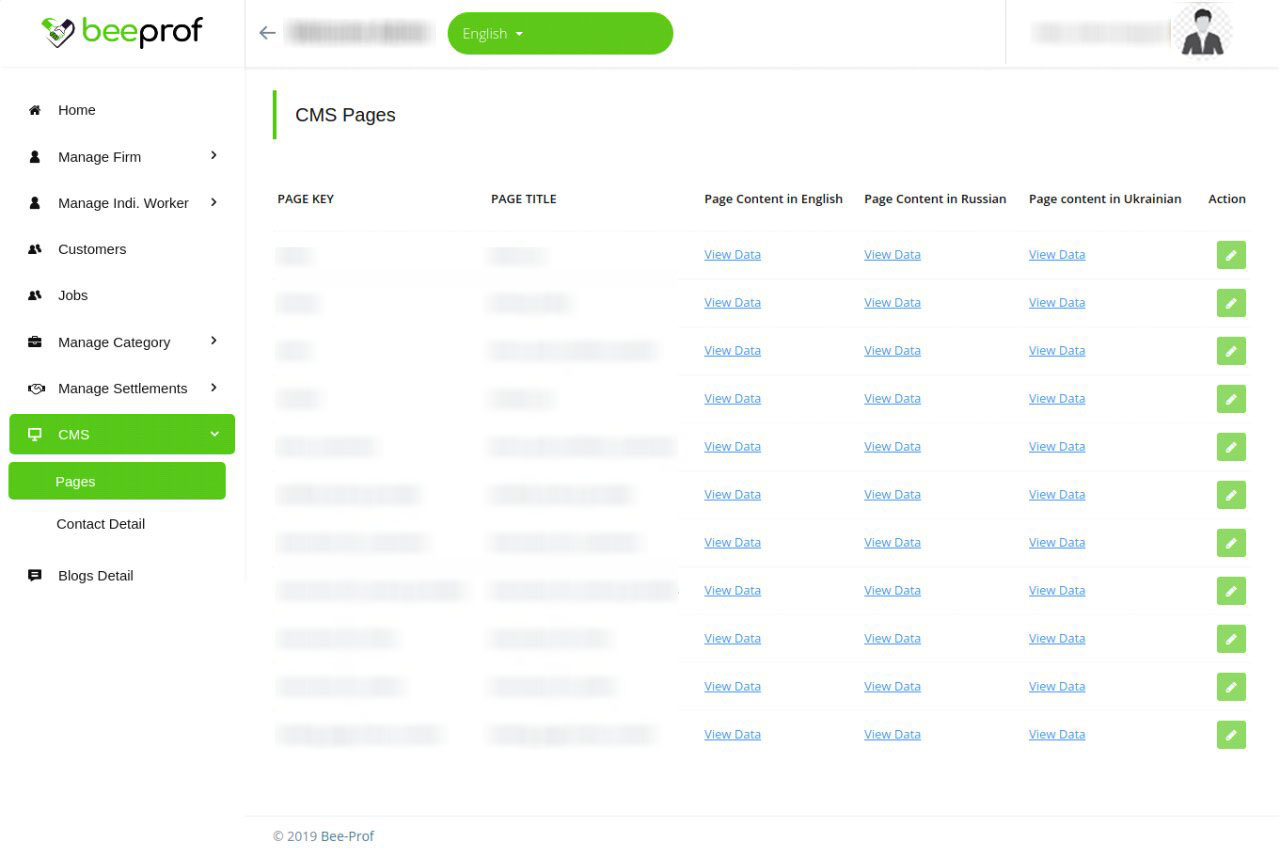Click the Customers people icon in sidebar

(x=35, y=249)
